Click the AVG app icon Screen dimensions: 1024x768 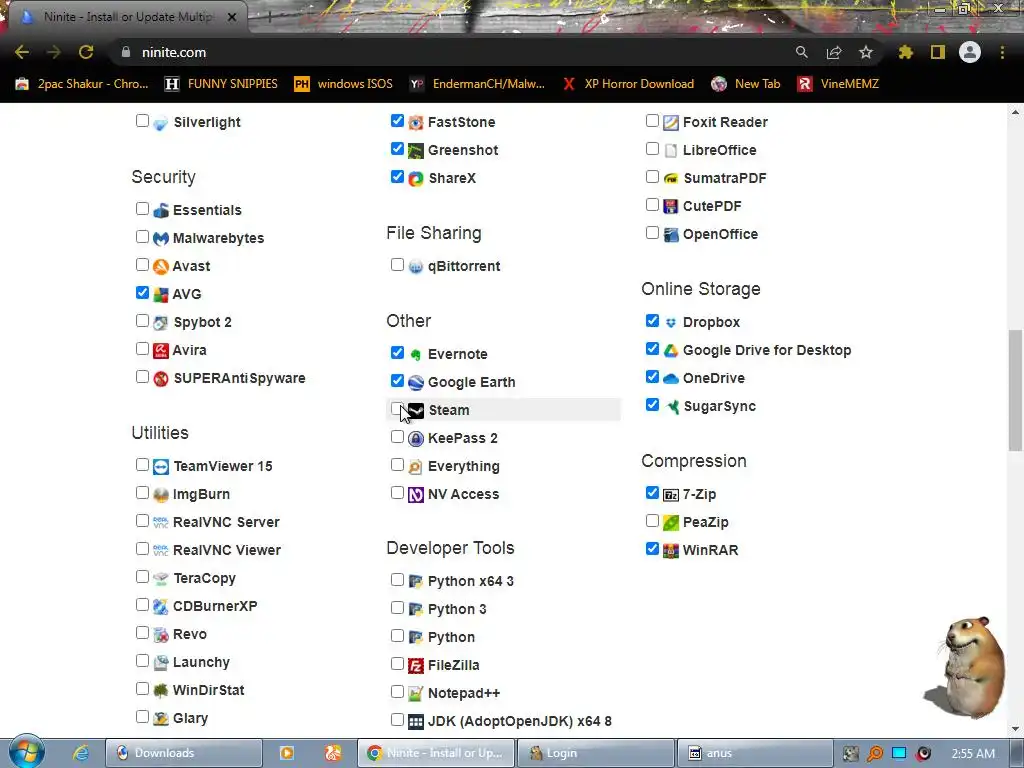pos(161,295)
